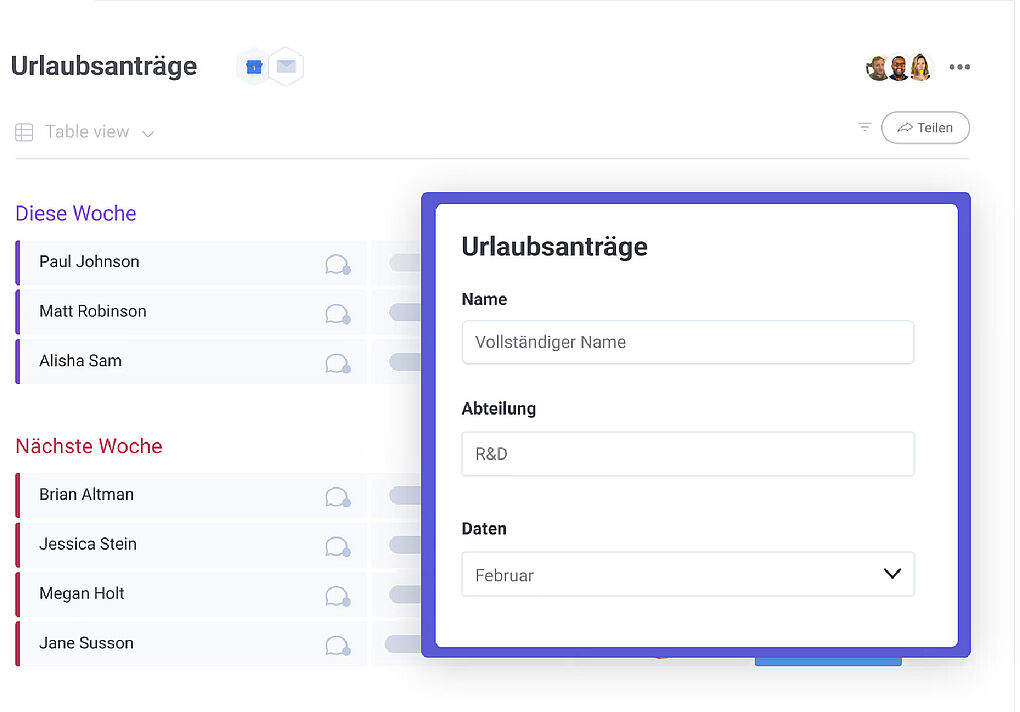Click the email envelope integration icon
1020x712 pixels.
pos(286,67)
